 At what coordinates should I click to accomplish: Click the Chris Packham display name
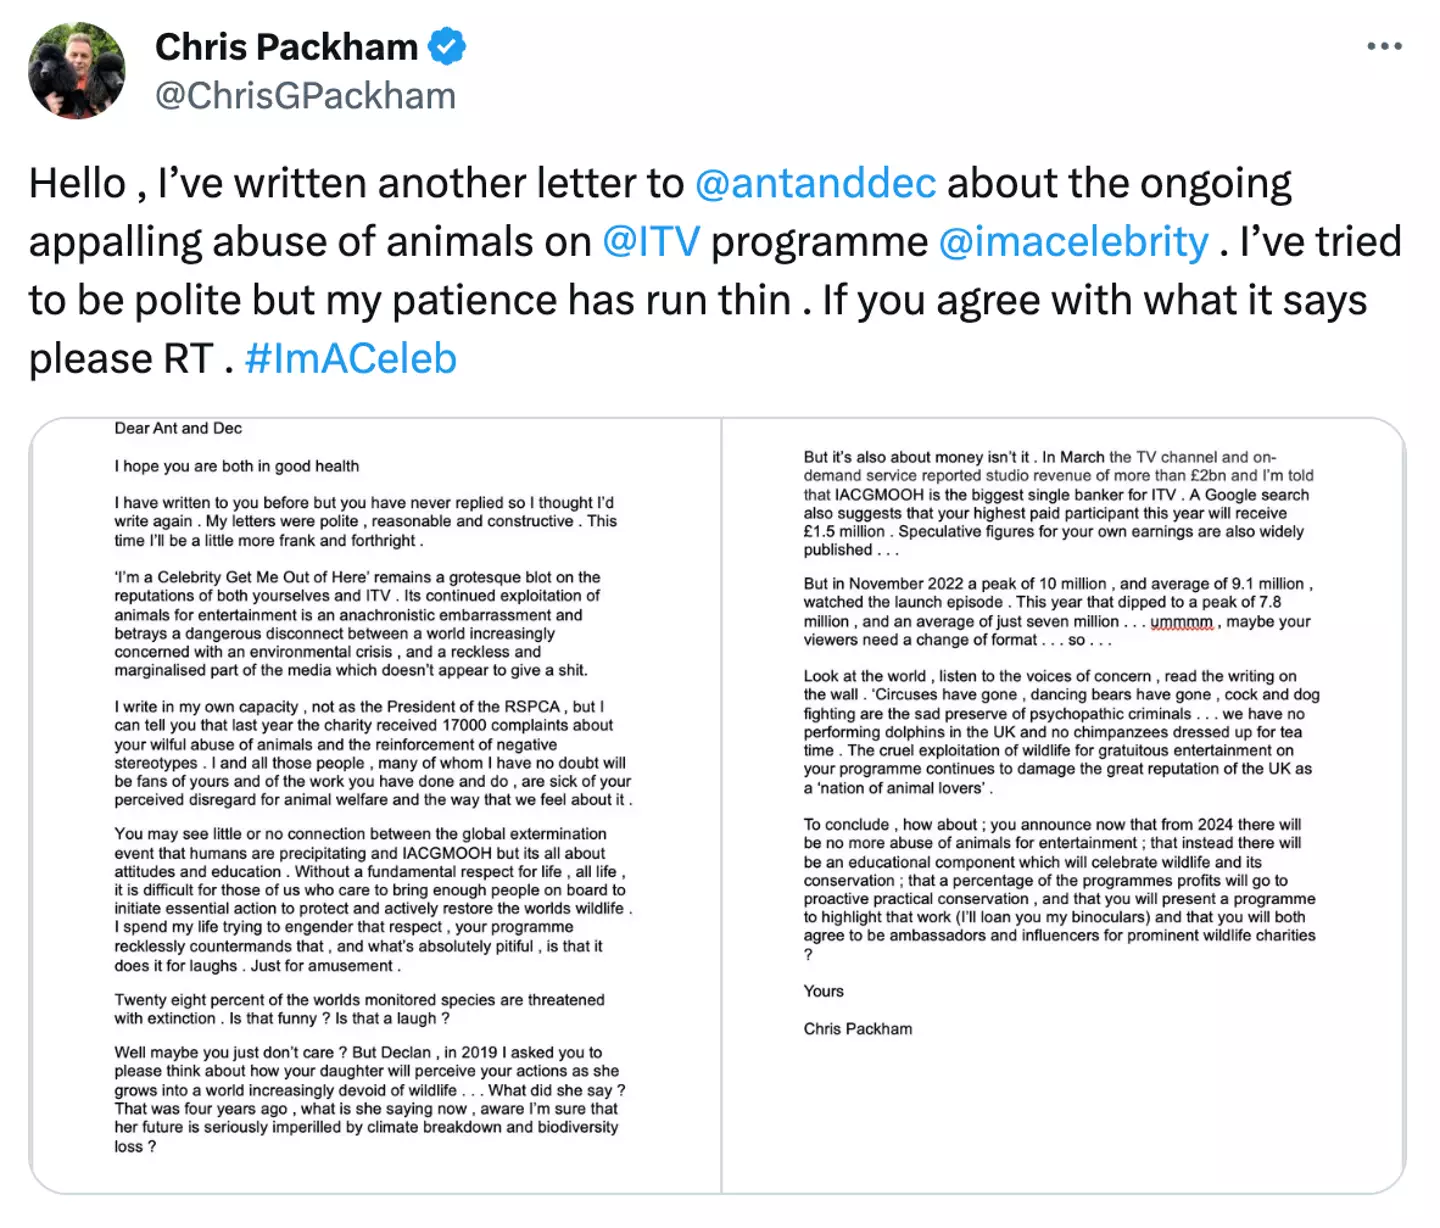[x=286, y=46]
